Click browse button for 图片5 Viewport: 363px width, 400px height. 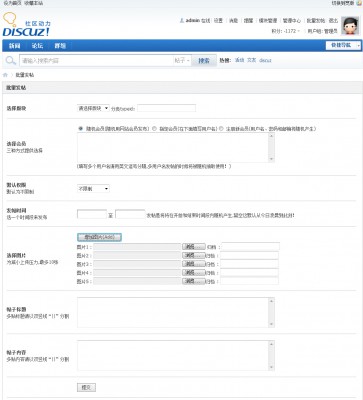tap(194, 281)
